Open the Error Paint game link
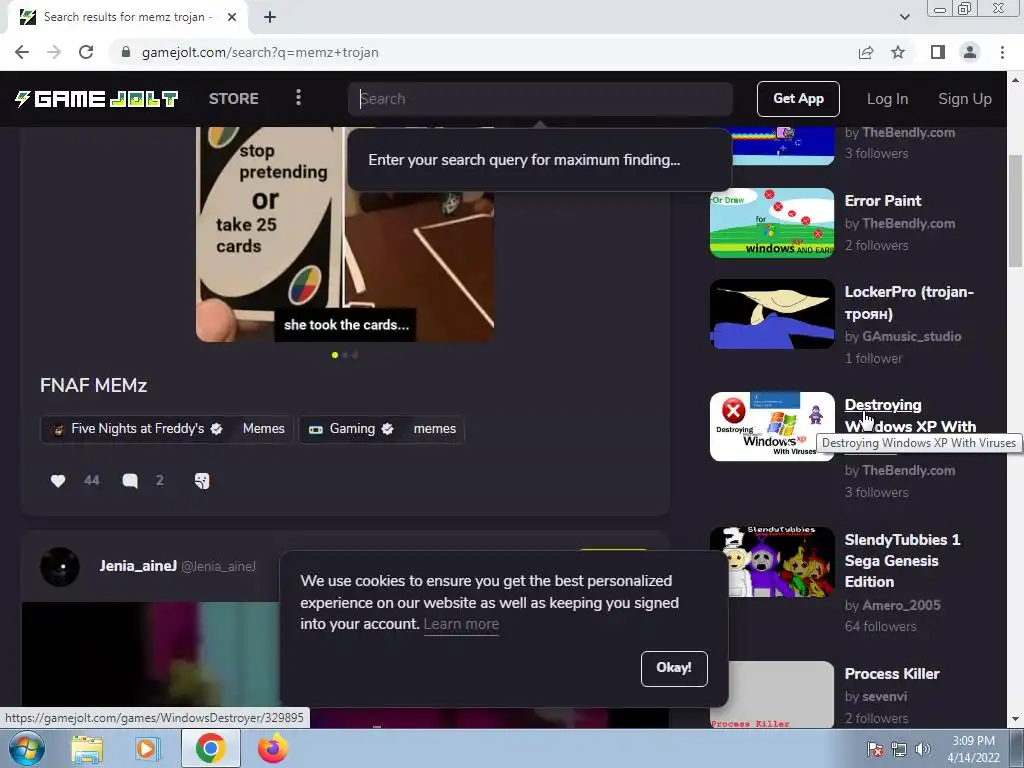 (x=883, y=200)
